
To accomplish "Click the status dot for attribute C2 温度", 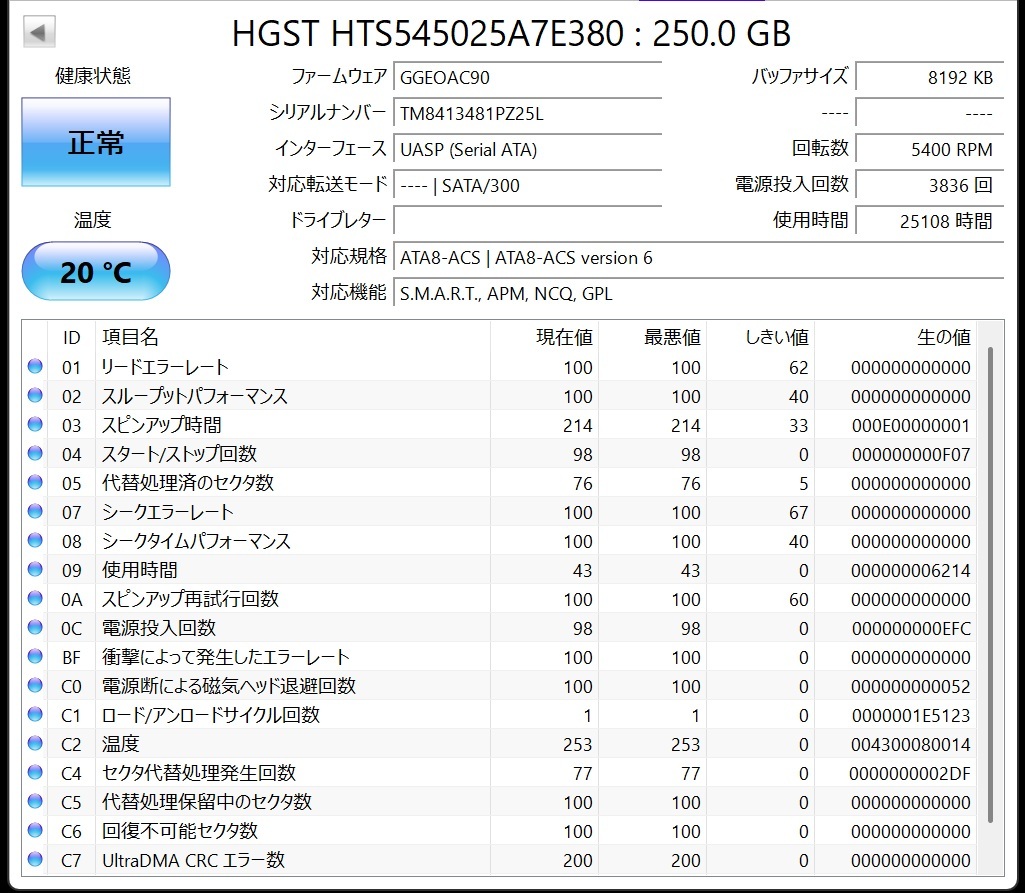I will [35, 743].
